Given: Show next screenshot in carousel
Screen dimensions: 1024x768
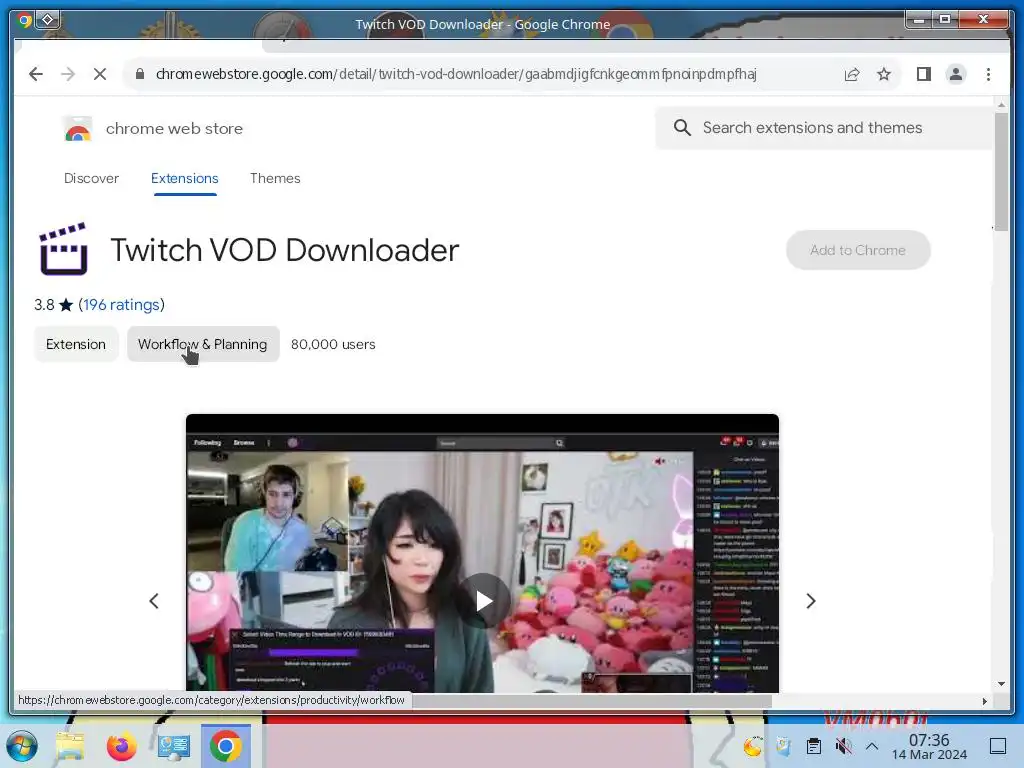Looking at the screenshot, I should (x=810, y=601).
